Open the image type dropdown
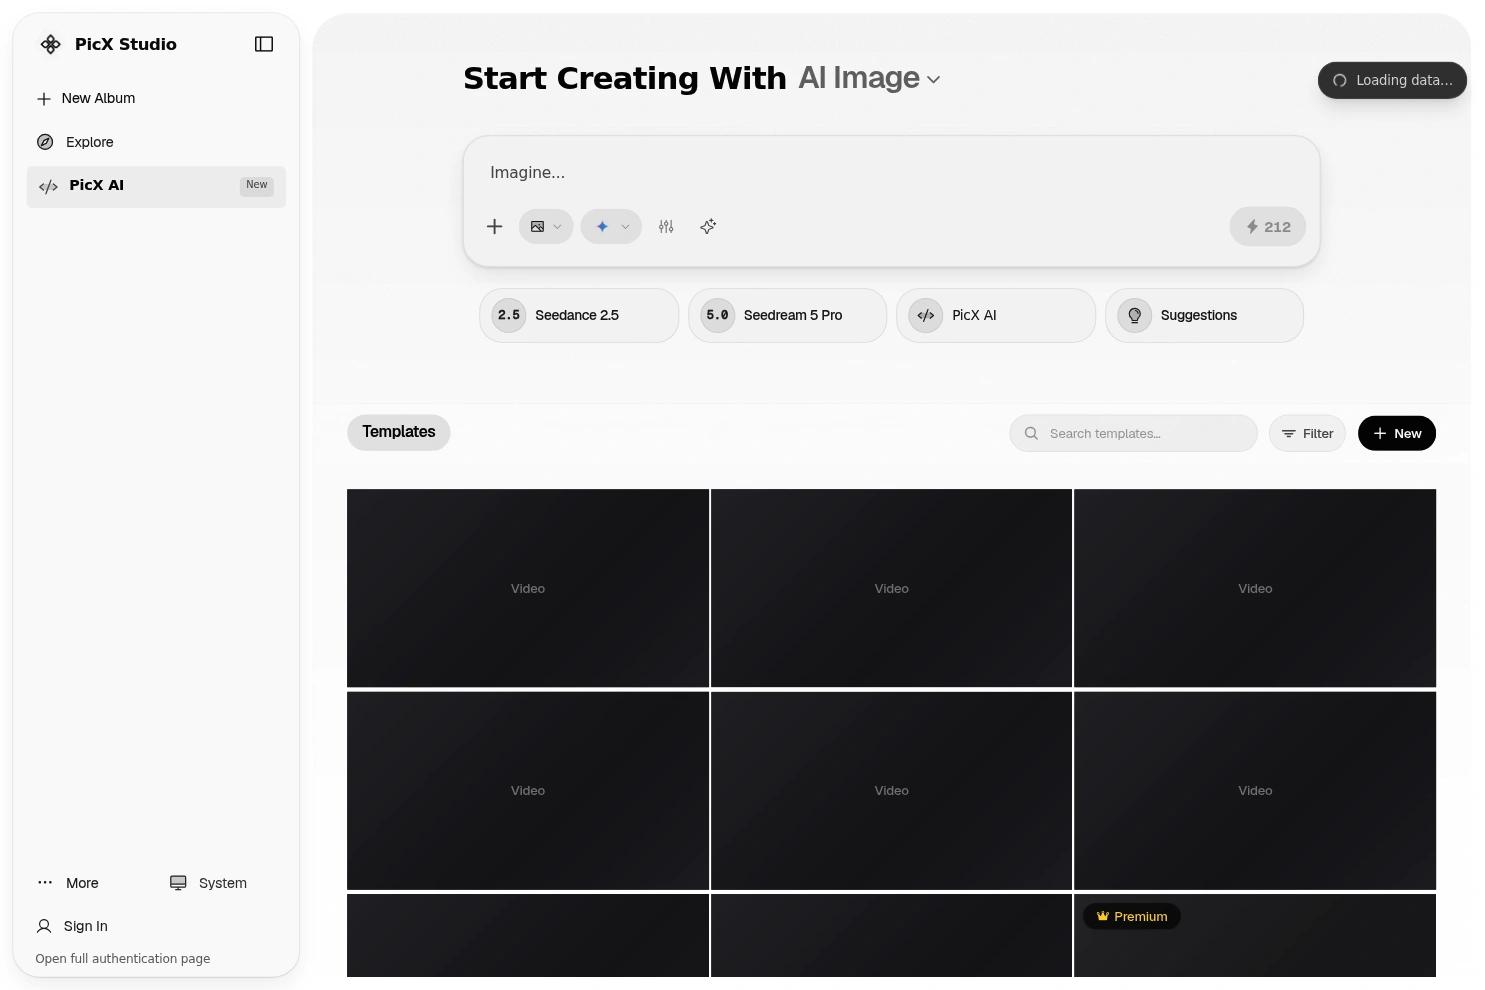This screenshot has width=1485, height=990. [546, 226]
